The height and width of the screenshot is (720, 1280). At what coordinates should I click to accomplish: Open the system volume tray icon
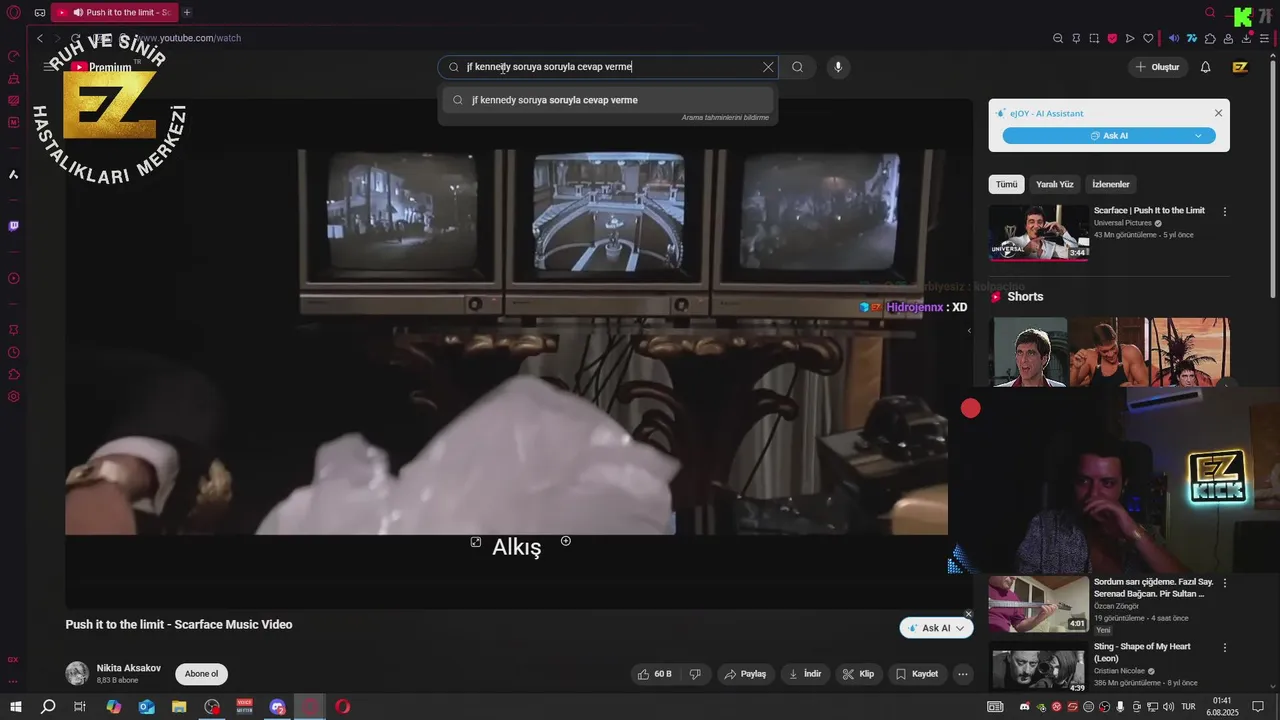click(x=1169, y=707)
